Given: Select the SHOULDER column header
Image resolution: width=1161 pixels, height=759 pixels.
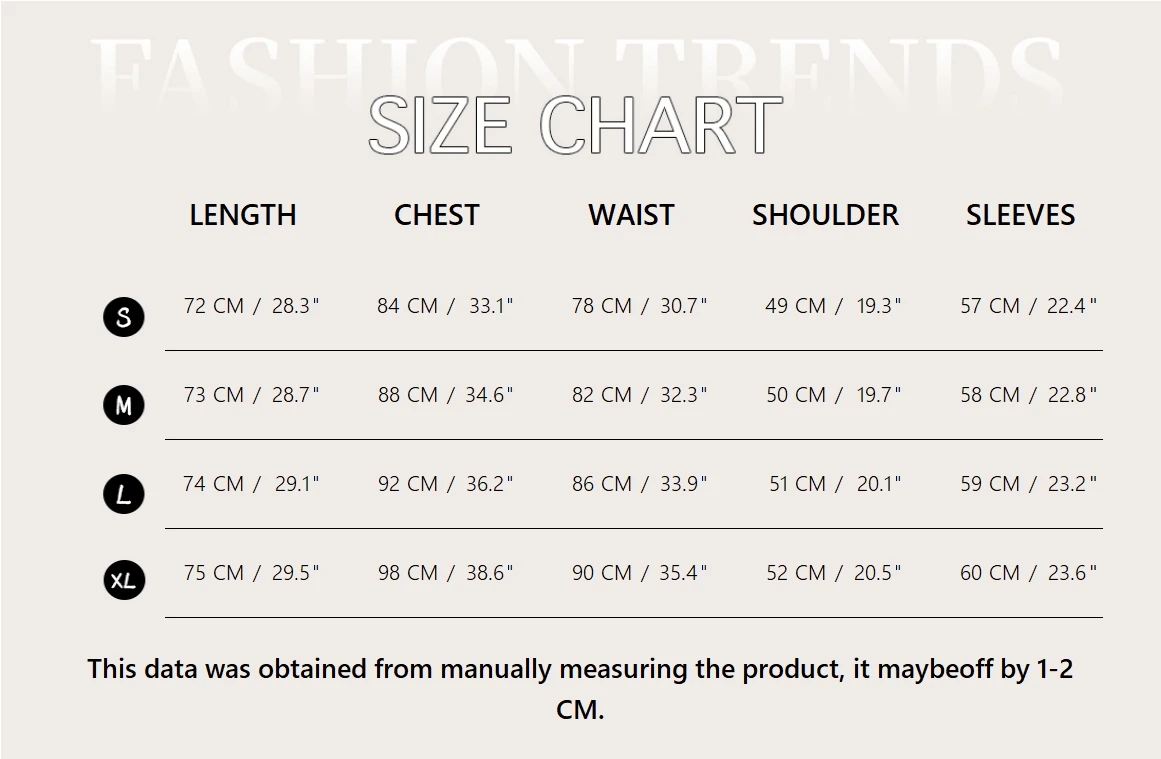Looking at the screenshot, I should pos(825,215).
